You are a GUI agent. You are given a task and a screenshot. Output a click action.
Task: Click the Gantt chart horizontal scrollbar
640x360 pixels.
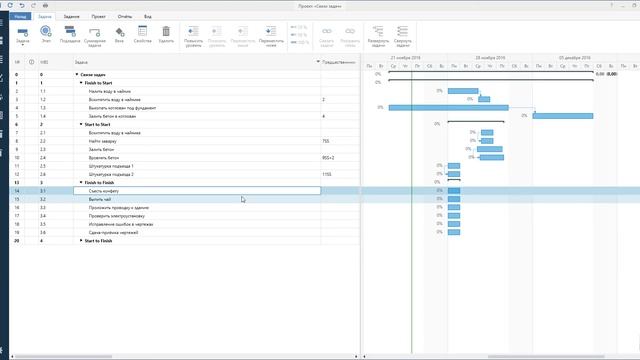click(546, 357)
